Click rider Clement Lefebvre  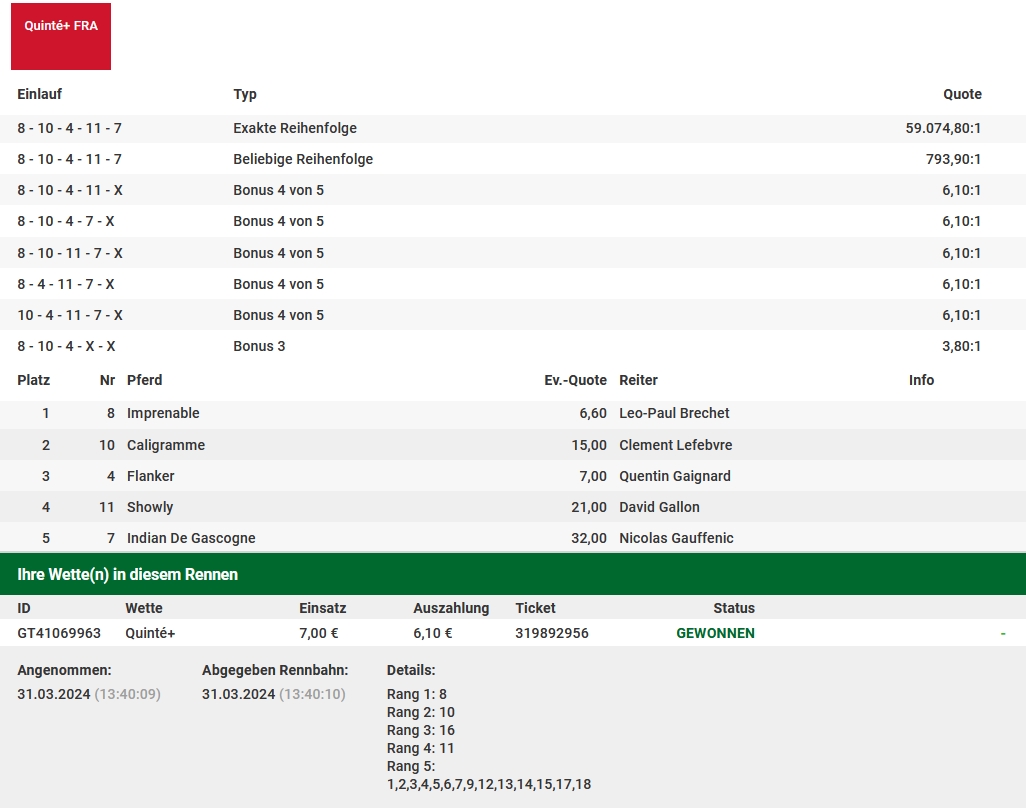coord(675,445)
